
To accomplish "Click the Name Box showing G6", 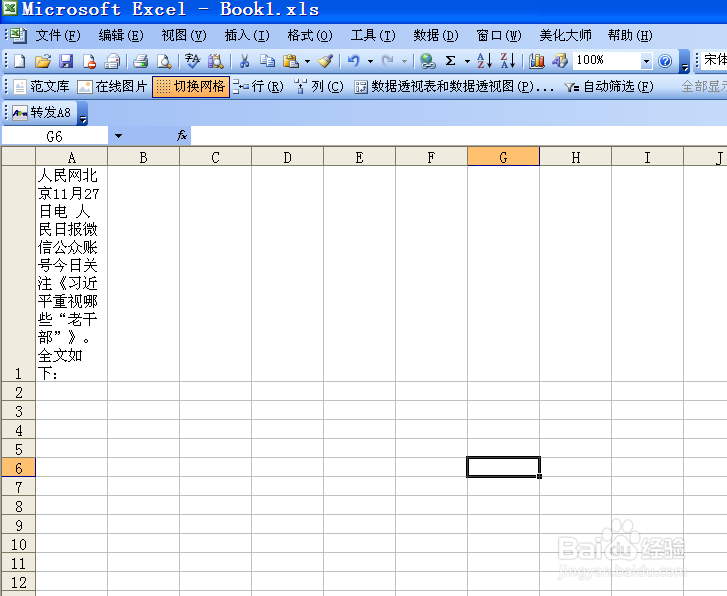I will pyautogui.click(x=54, y=136).
